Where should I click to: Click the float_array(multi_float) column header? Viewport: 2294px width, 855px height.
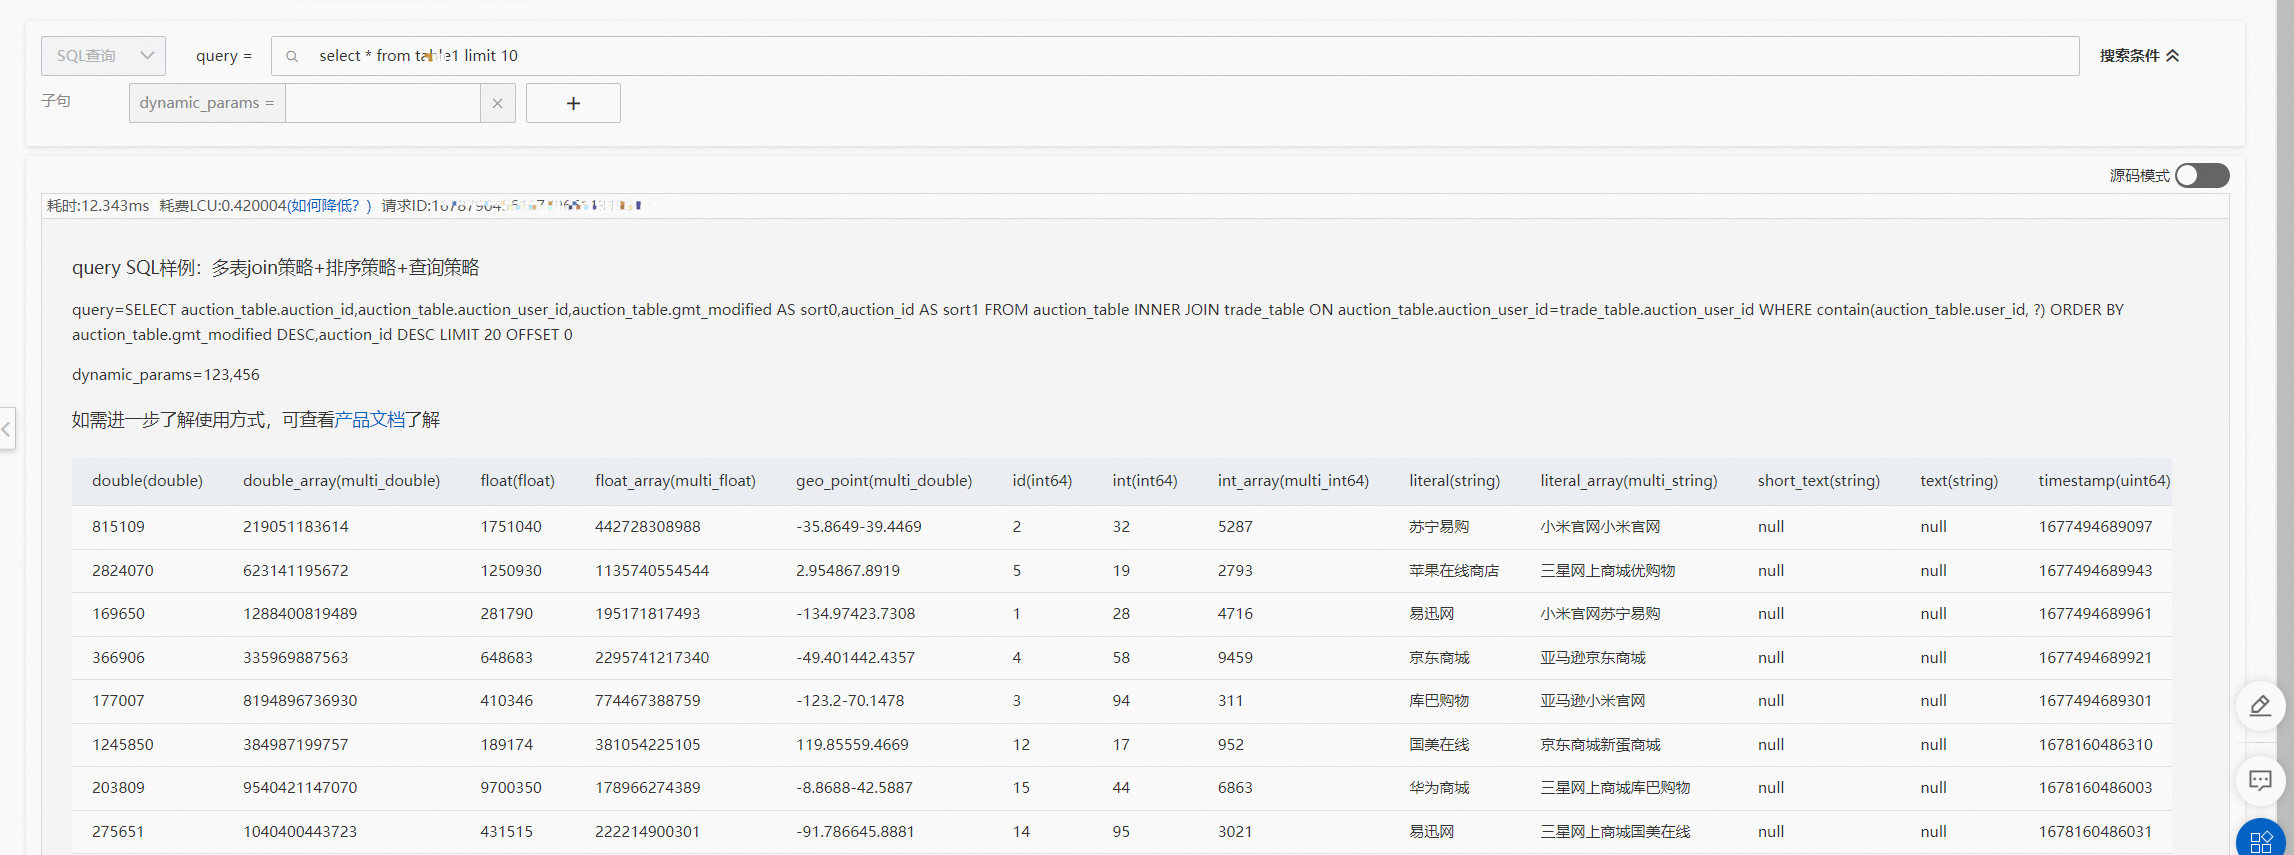(x=675, y=481)
